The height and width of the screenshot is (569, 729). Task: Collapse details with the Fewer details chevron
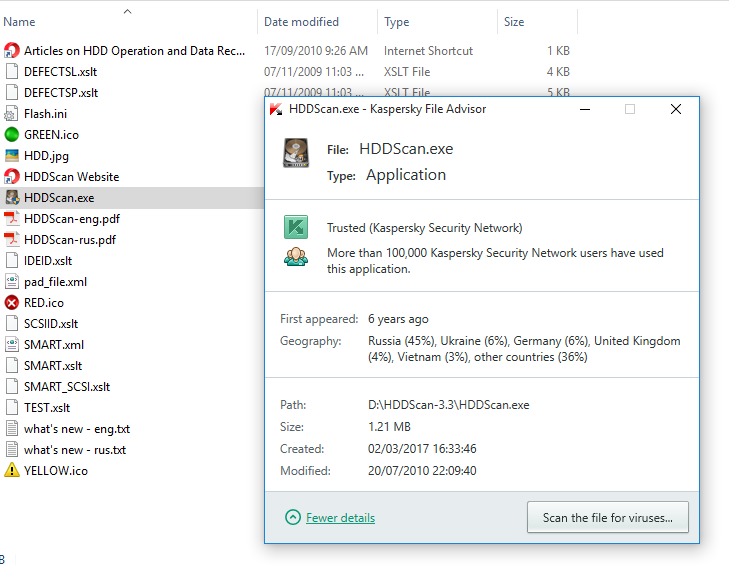tap(292, 518)
